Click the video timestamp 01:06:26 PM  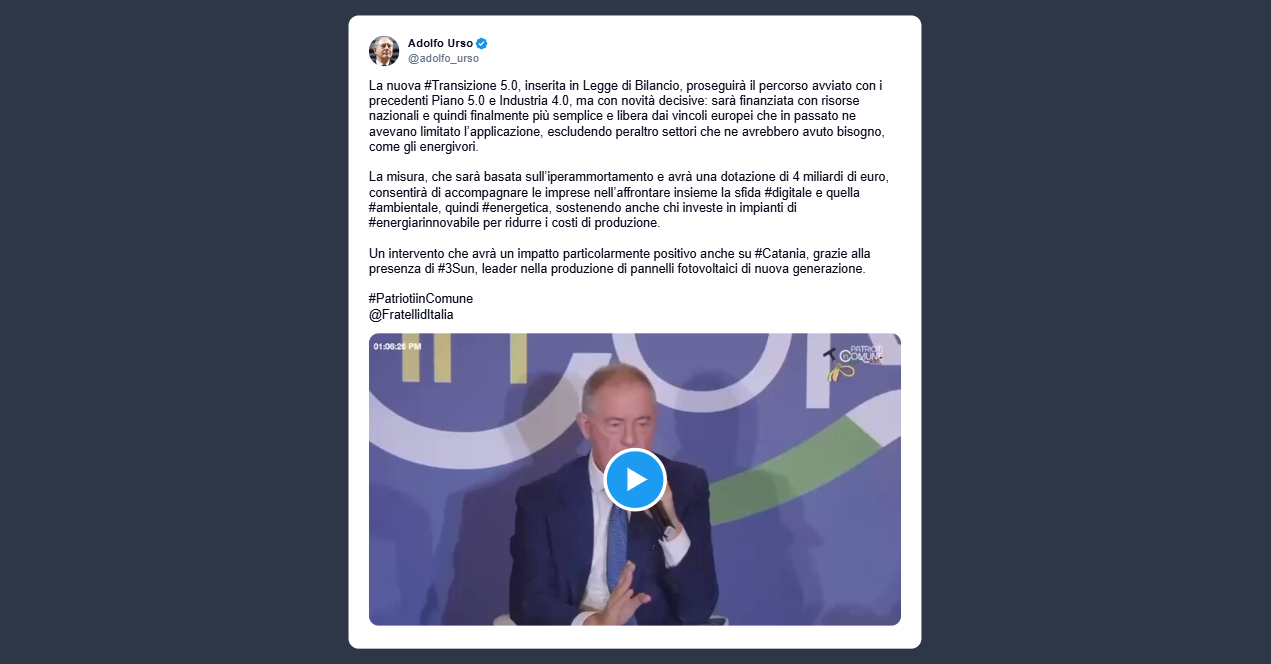point(397,346)
